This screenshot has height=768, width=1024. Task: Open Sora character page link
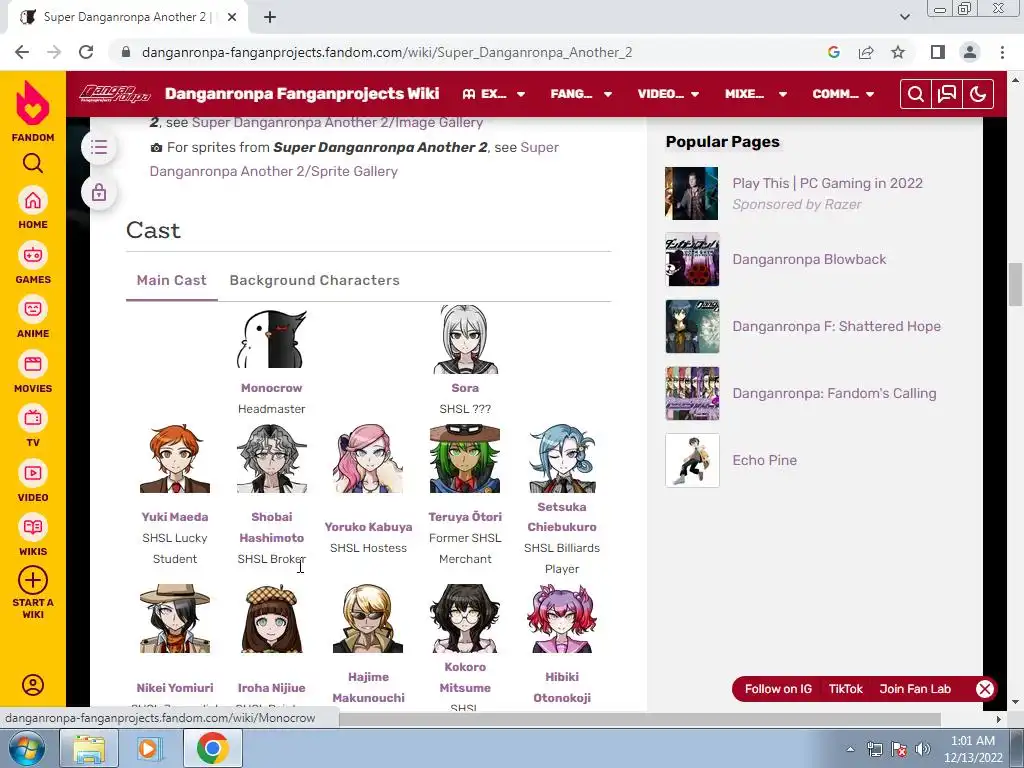(465, 388)
